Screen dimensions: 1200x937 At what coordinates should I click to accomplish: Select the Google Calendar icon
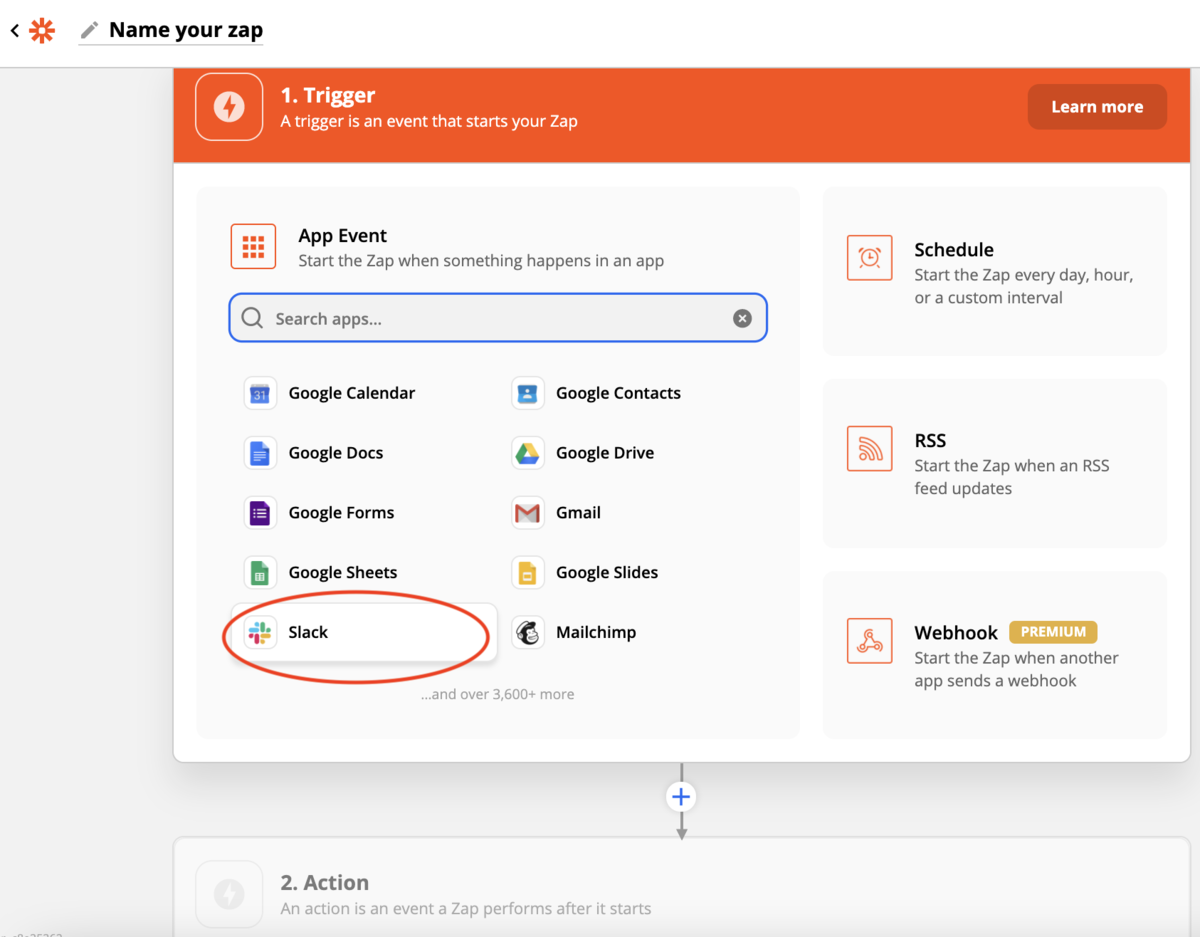tap(260, 393)
